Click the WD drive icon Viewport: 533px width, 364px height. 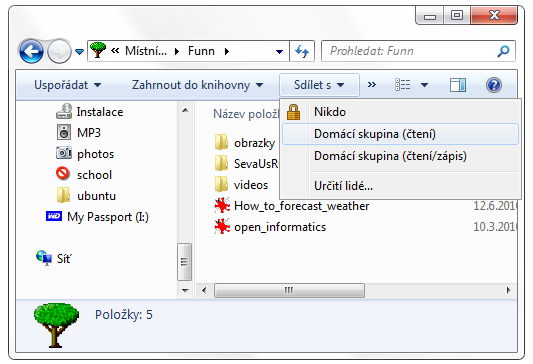pos(54,216)
